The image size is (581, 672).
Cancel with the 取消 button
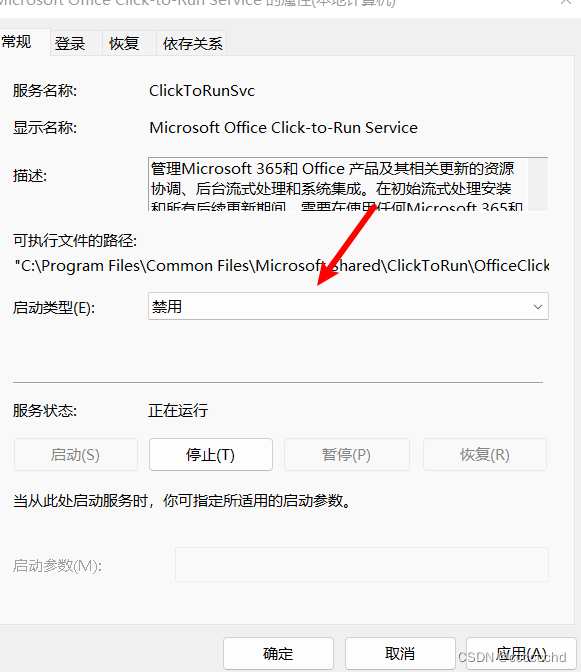400,654
